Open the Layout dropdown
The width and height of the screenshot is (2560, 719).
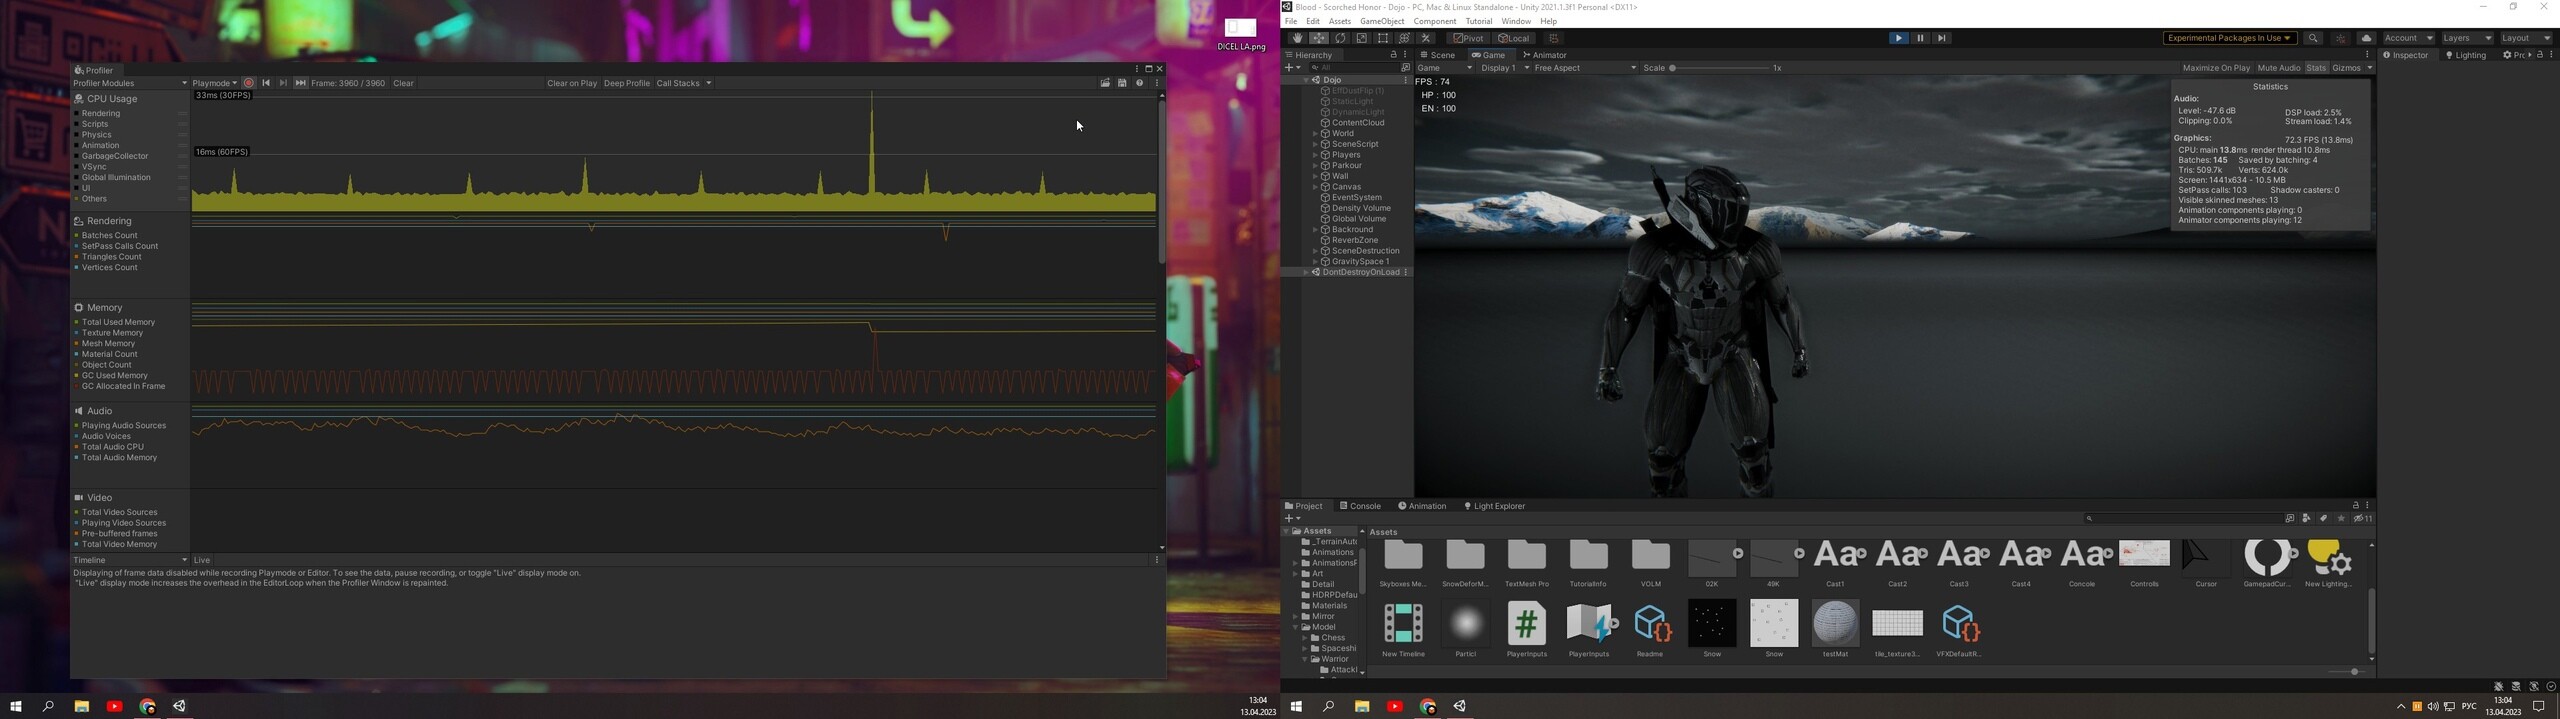pyautogui.click(x=2526, y=38)
